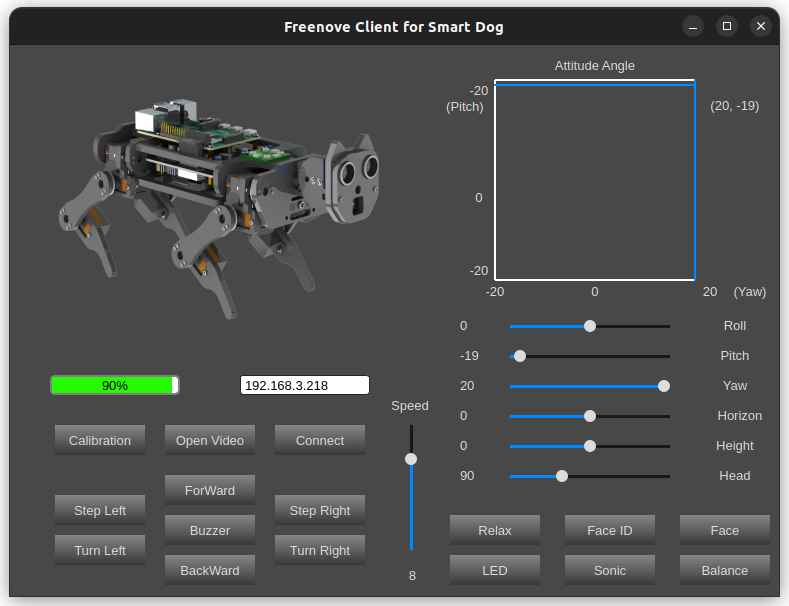Click the 90% battery level bar
This screenshot has width=789, height=606.
click(115, 386)
